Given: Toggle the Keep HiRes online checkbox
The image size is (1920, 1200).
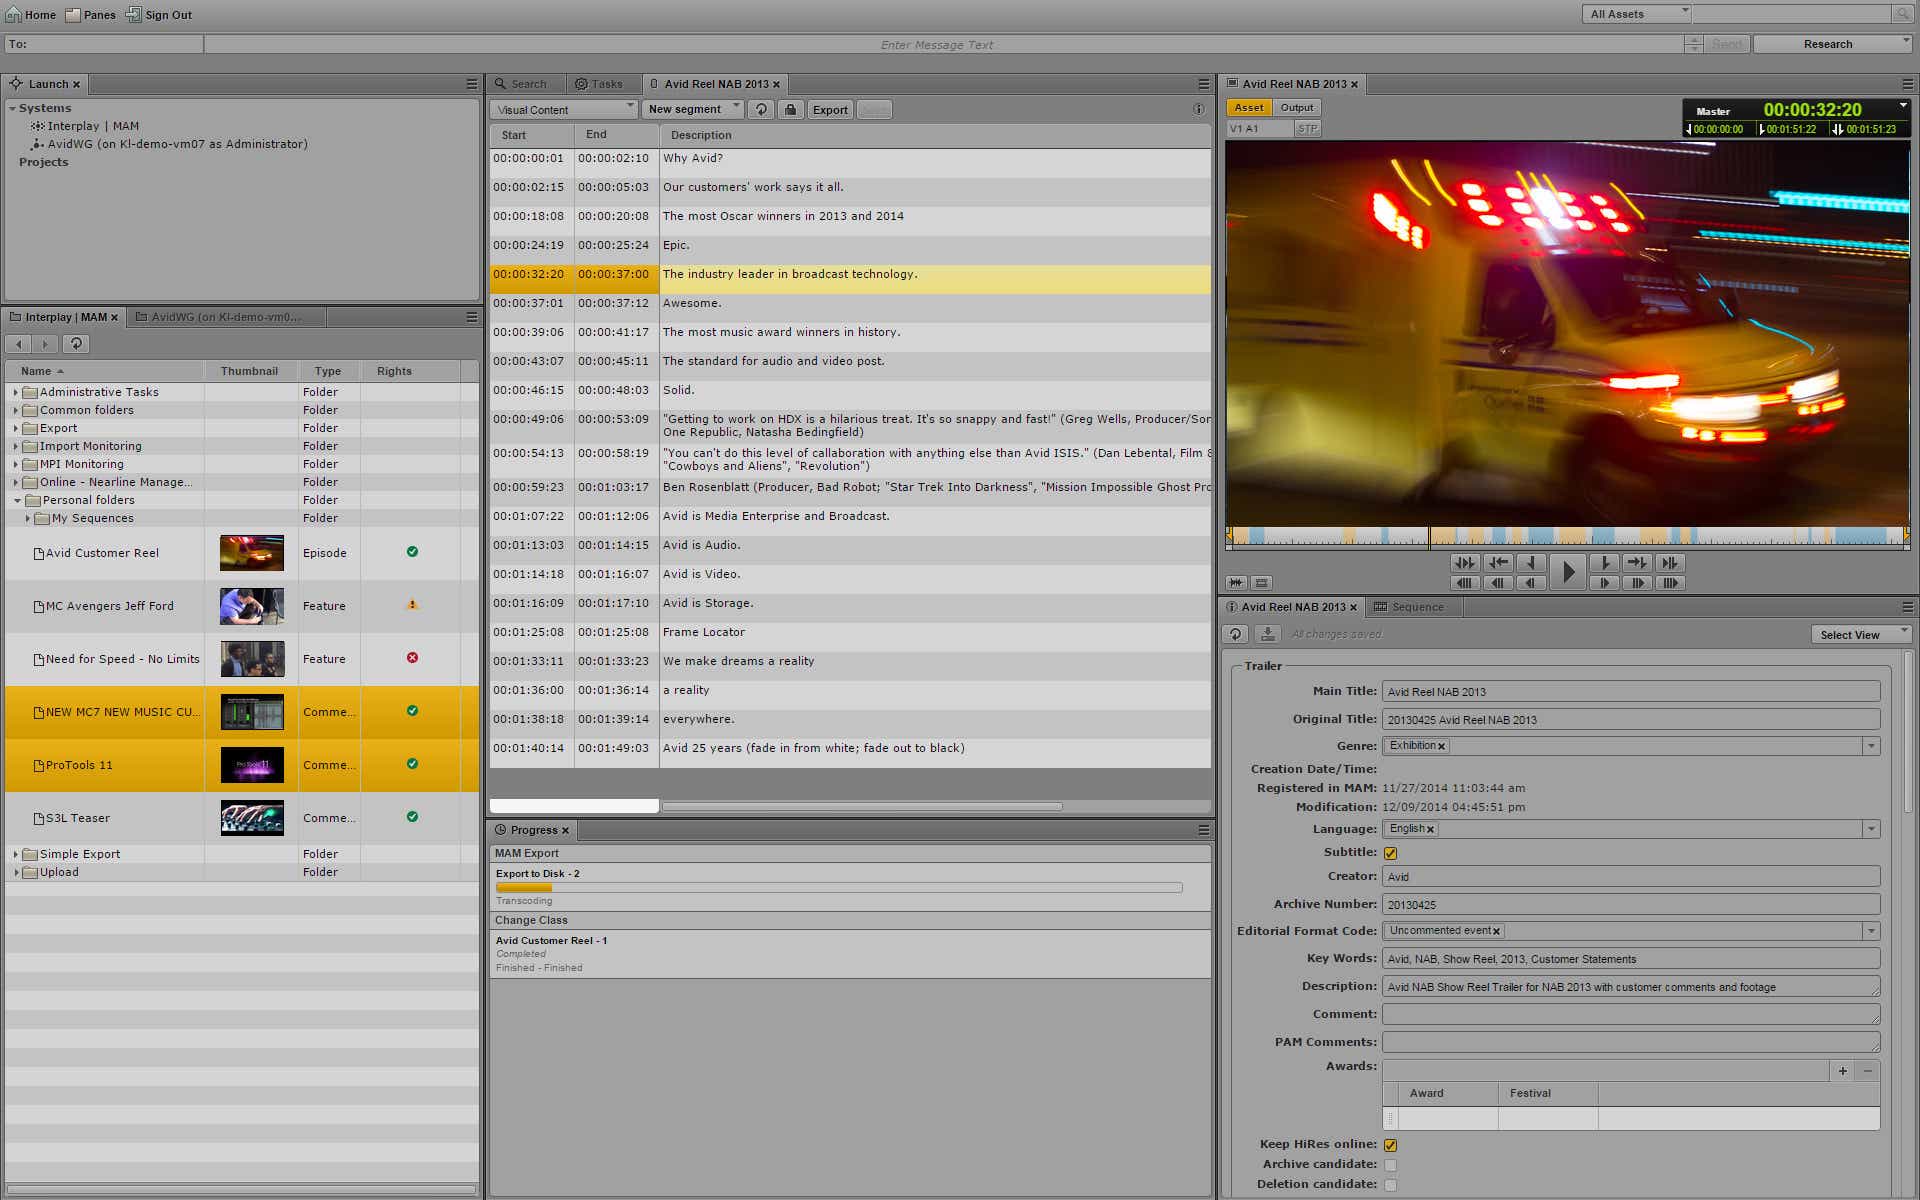Looking at the screenshot, I should (x=1391, y=1143).
